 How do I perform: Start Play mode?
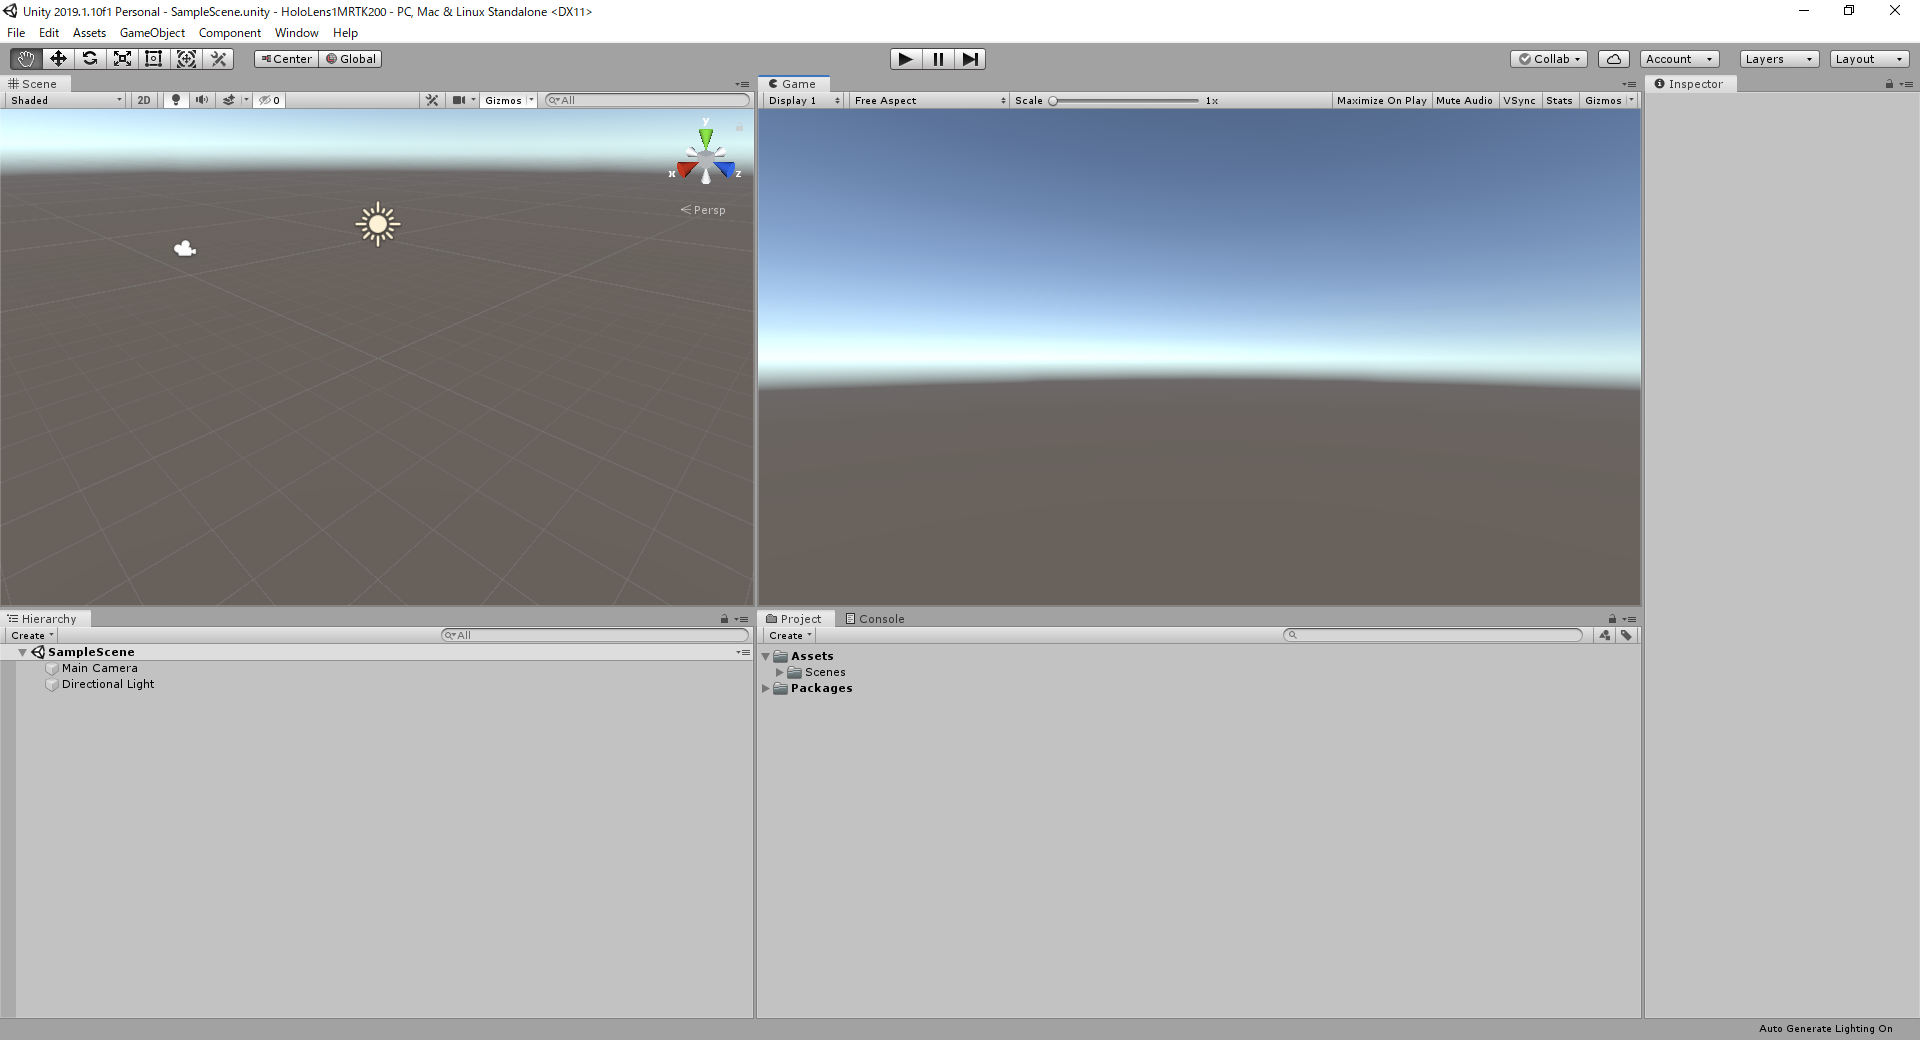(x=906, y=59)
